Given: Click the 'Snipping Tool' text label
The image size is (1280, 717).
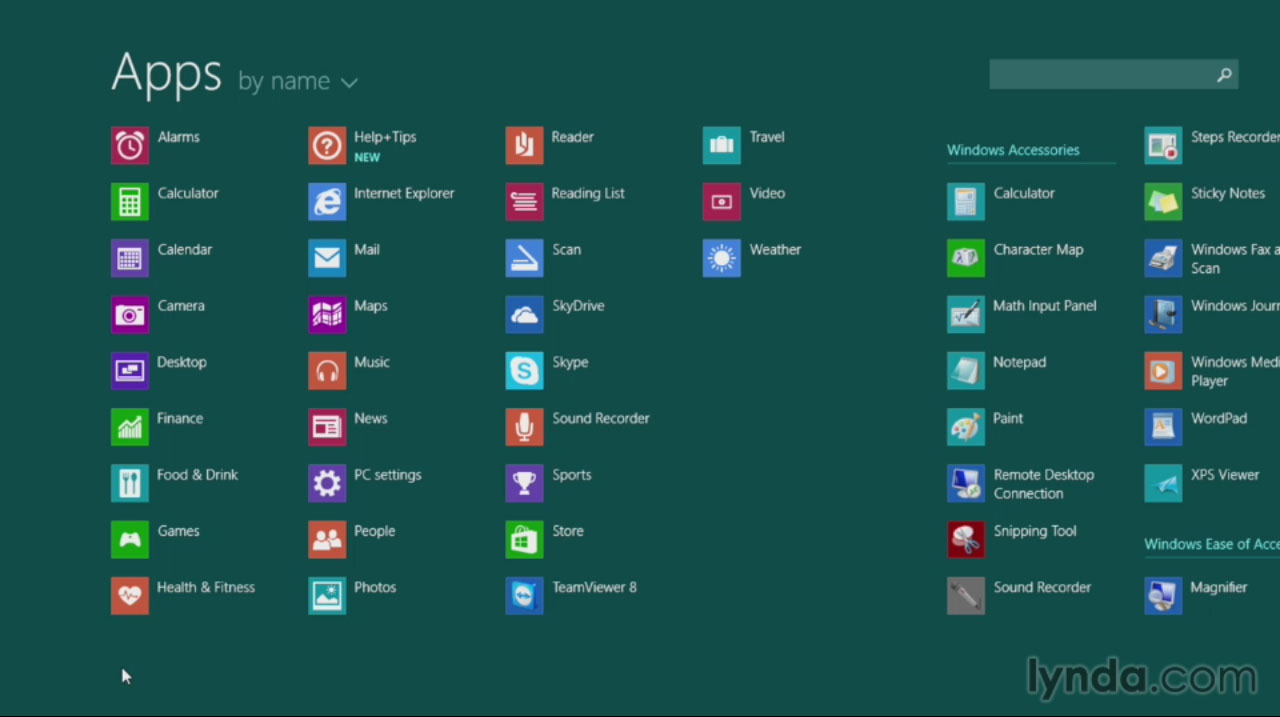Looking at the screenshot, I should tap(1035, 531).
